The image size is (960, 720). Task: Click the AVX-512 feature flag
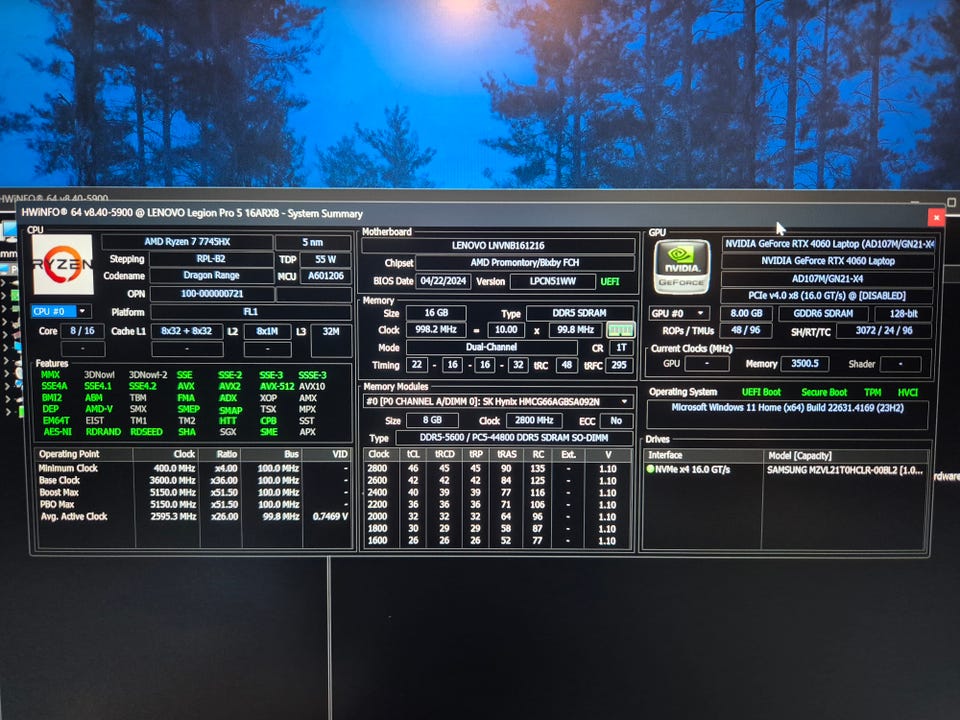[277, 386]
